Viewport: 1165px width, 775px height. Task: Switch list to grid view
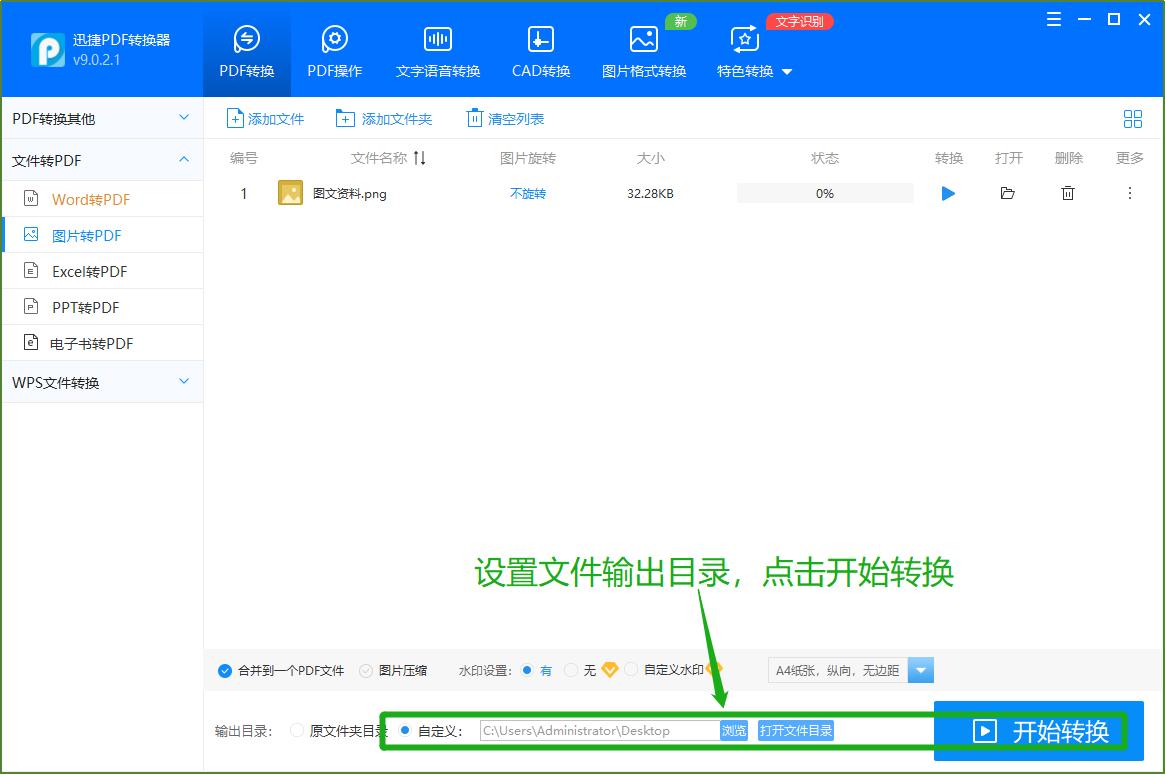(1132, 118)
